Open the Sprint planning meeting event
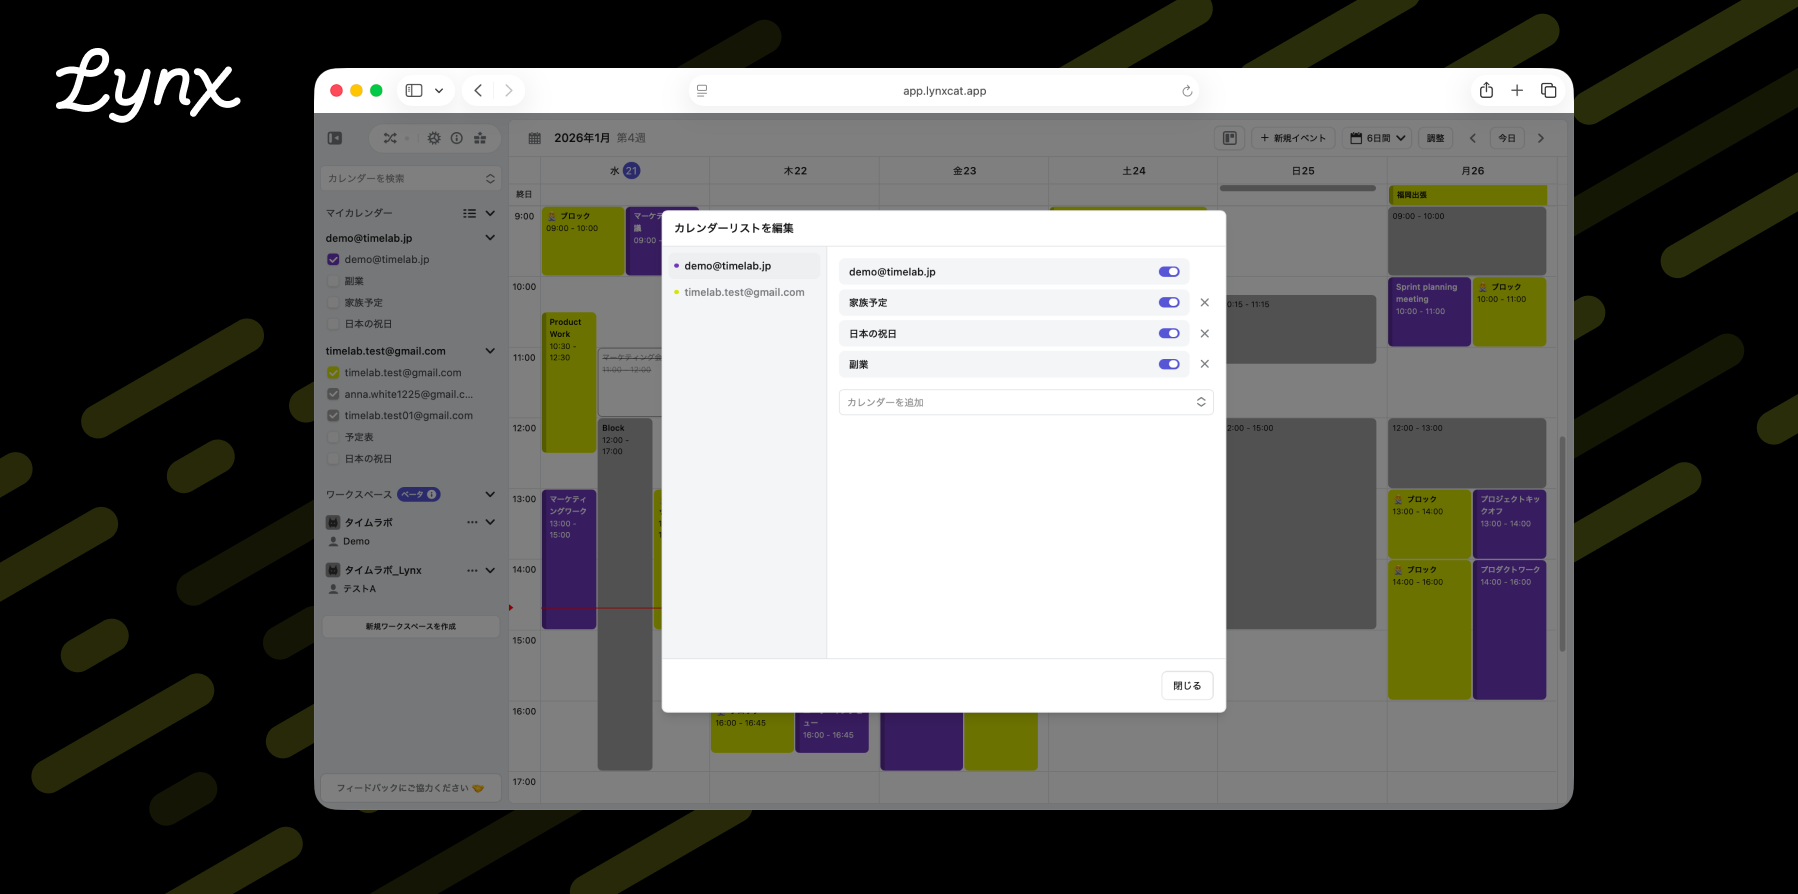1798x894 pixels. coord(1429,311)
